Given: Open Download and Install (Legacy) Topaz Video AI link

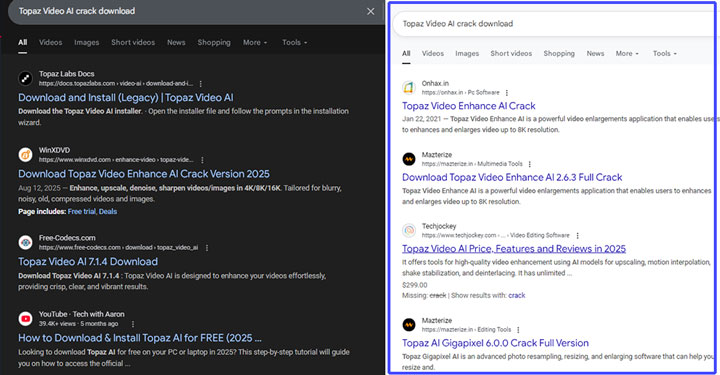Looking at the screenshot, I should 126,98.
